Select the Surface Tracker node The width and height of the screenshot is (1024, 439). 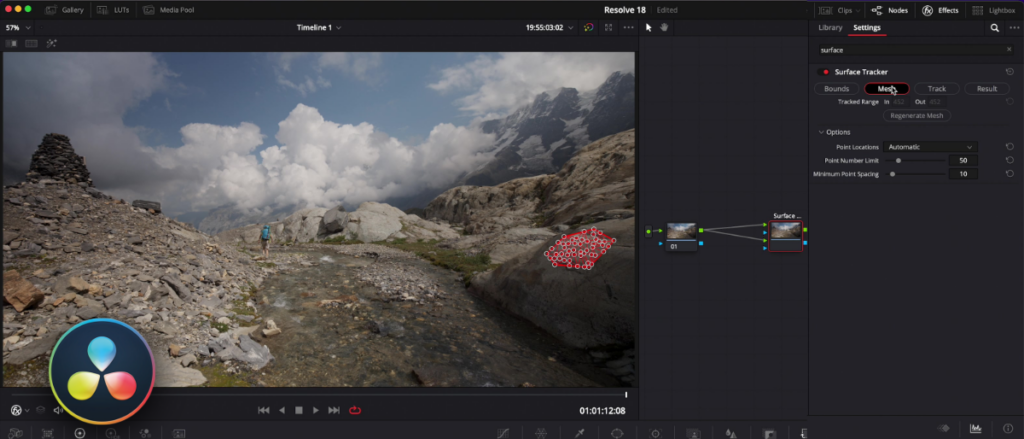pyautogui.click(x=785, y=236)
